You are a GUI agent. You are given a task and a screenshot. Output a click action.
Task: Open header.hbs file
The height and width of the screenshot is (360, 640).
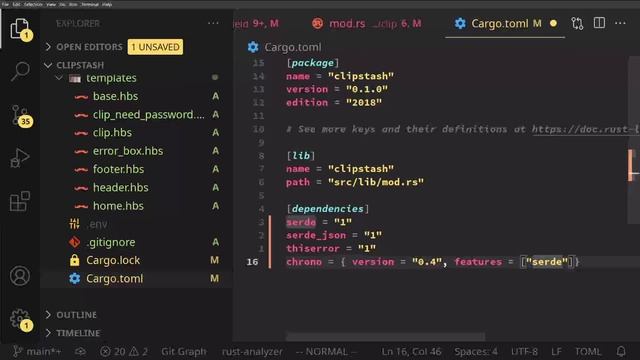(x=120, y=187)
